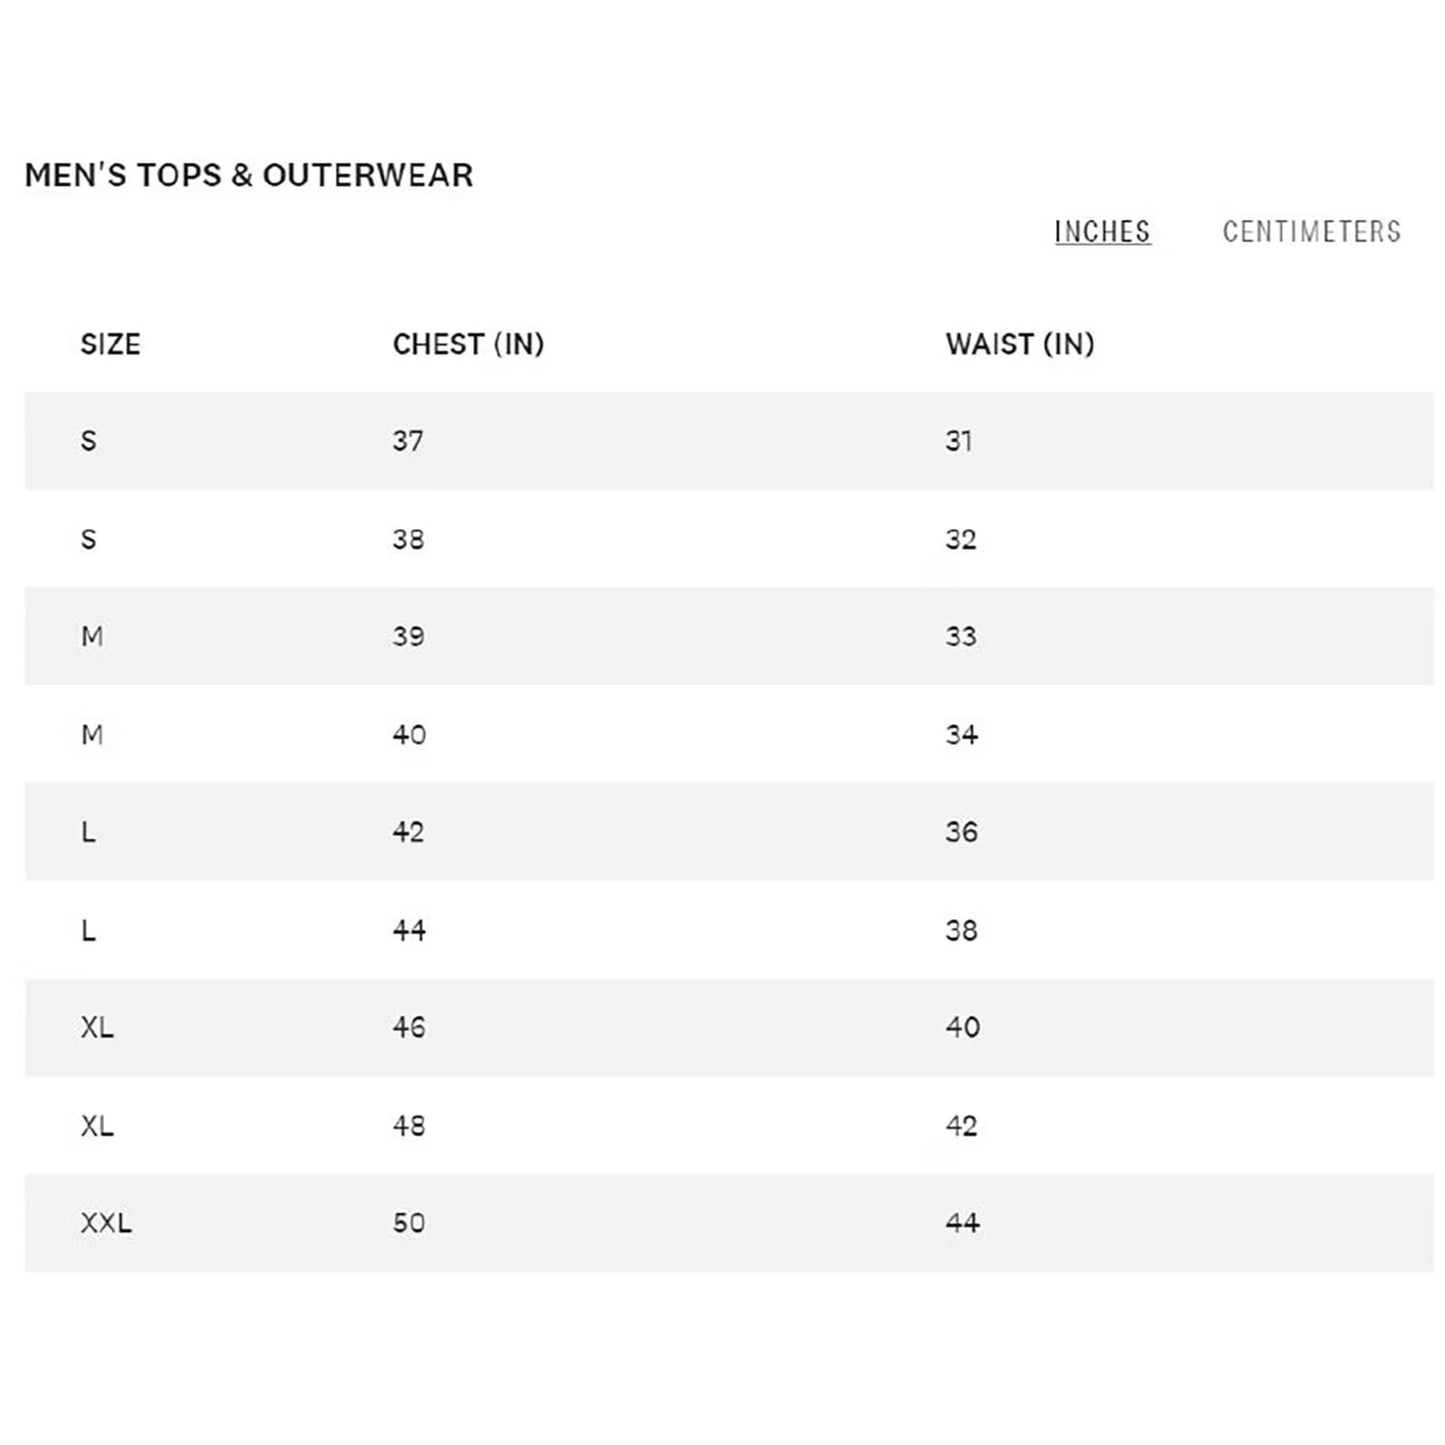Select the XL row with chest 48

(729, 1125)
